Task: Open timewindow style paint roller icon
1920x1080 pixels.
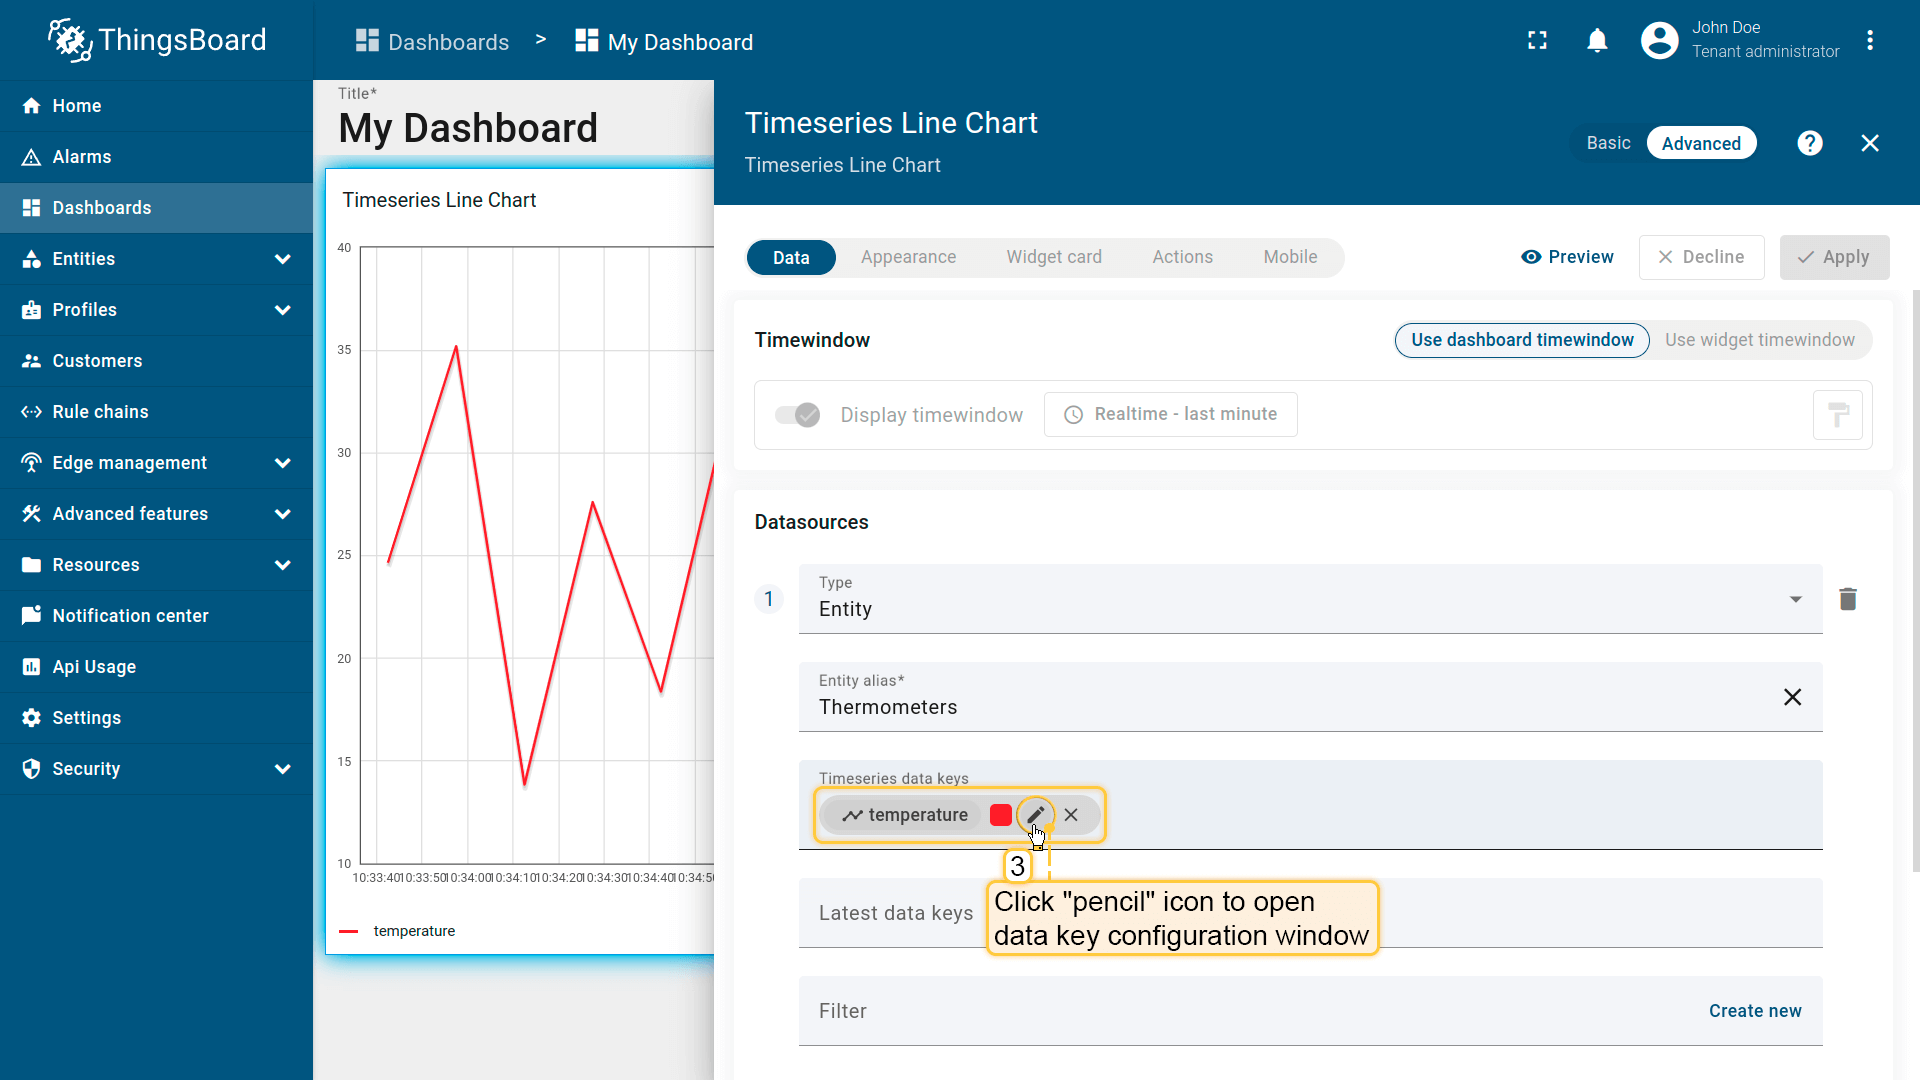Action: (1837, 415)
